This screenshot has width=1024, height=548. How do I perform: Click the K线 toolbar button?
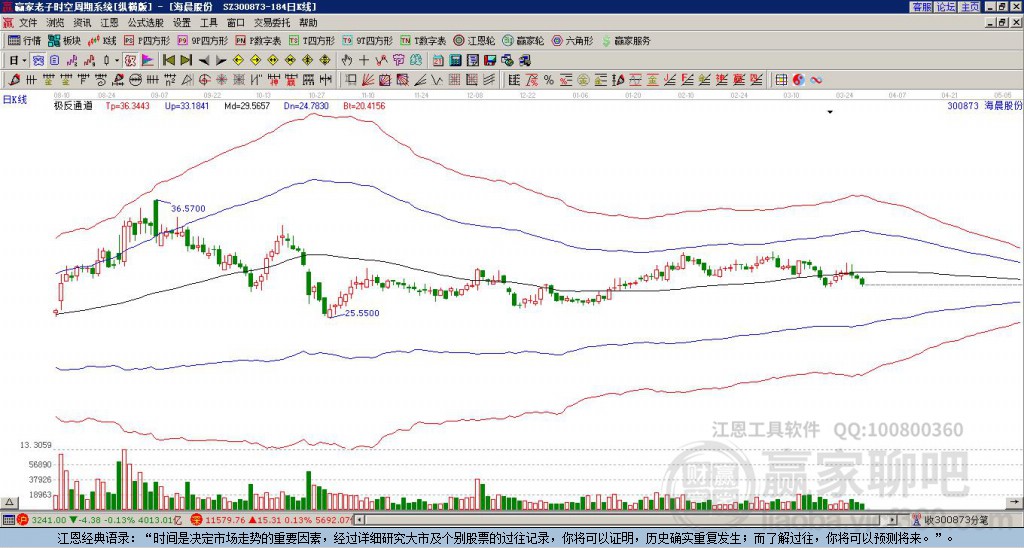point(103,40)
